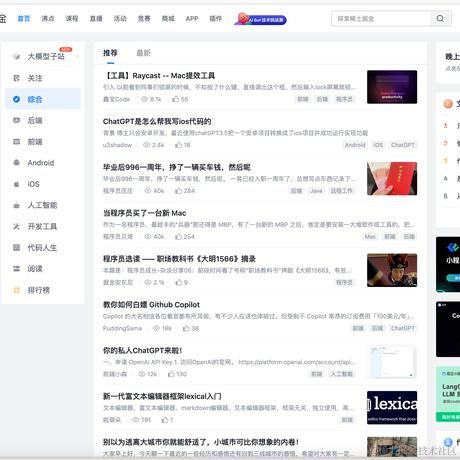Open the APP nav item

[x=192, y=19]
